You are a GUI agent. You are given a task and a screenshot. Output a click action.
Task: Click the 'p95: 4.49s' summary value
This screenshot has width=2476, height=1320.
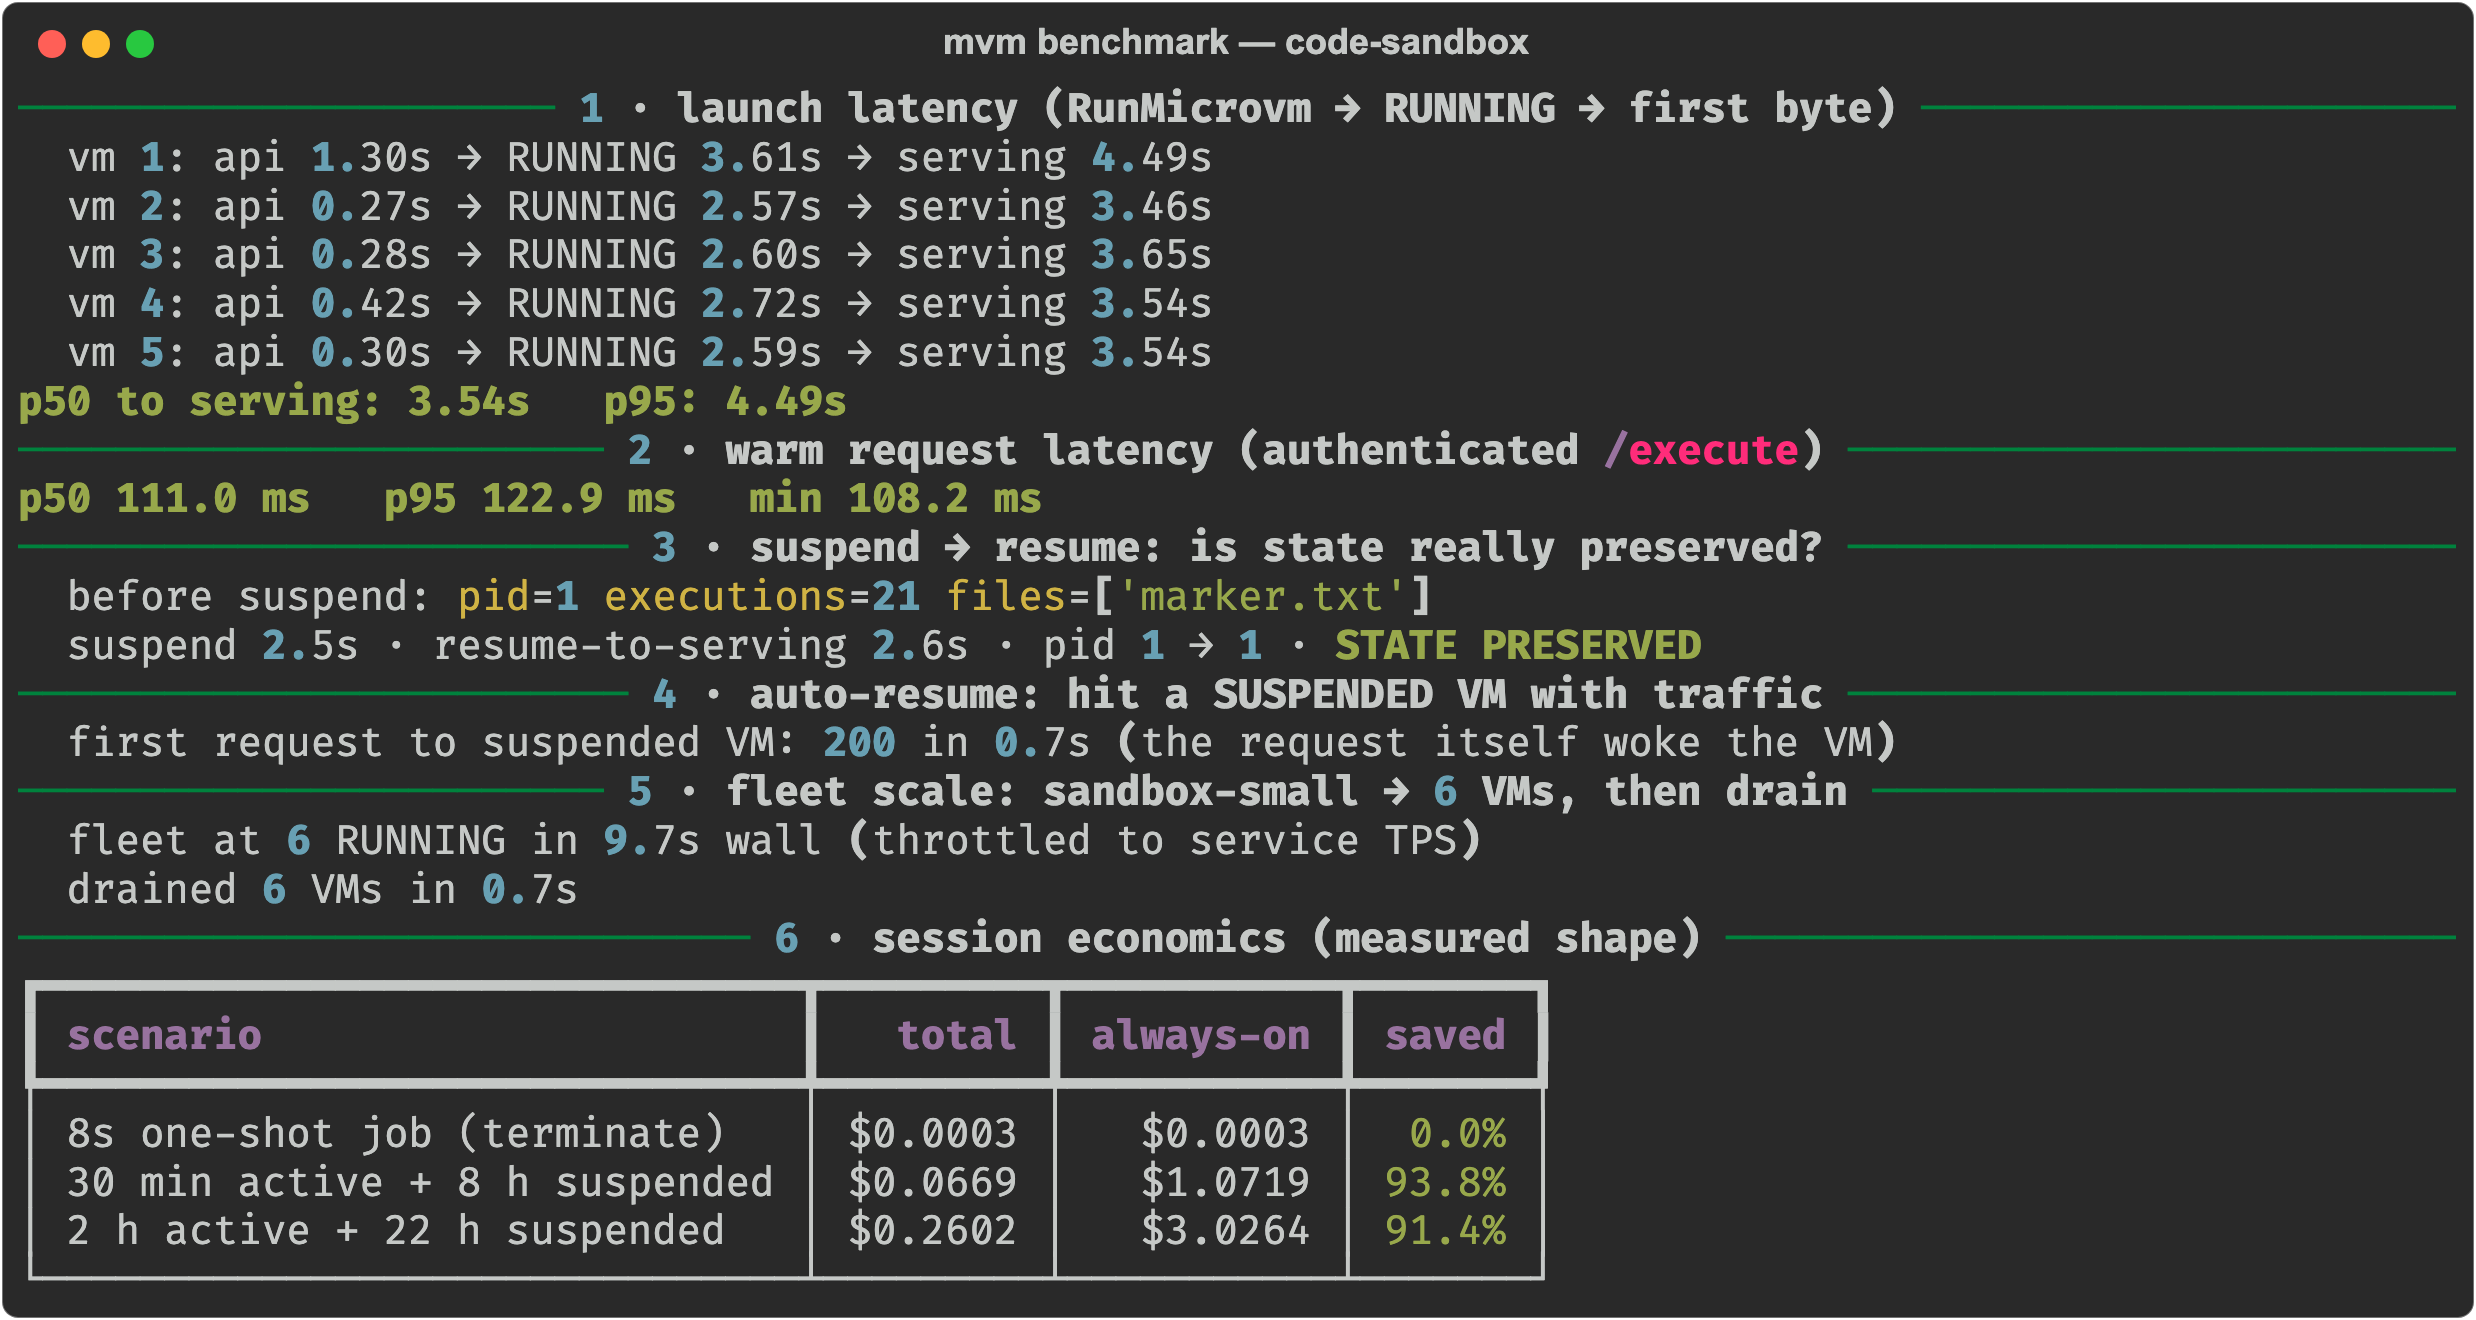tap(725, 402)
